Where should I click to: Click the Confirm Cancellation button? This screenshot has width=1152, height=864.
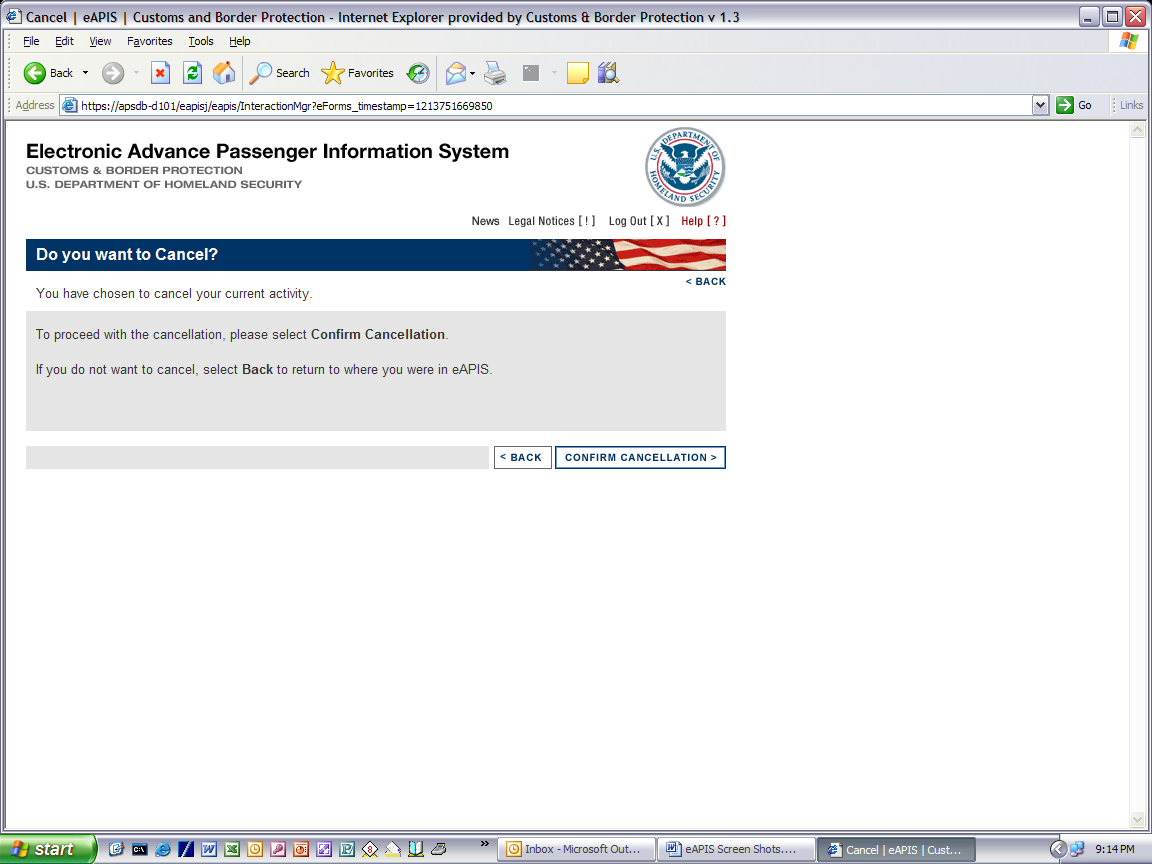(x=640, y=457)
